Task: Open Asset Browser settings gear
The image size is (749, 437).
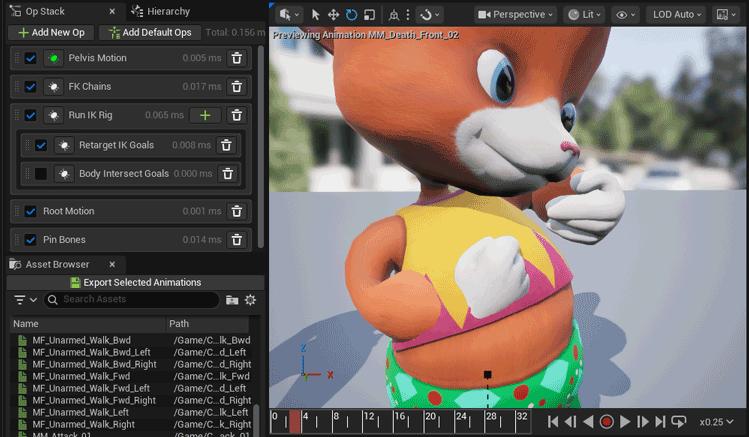Action: (x=251, y=300)
